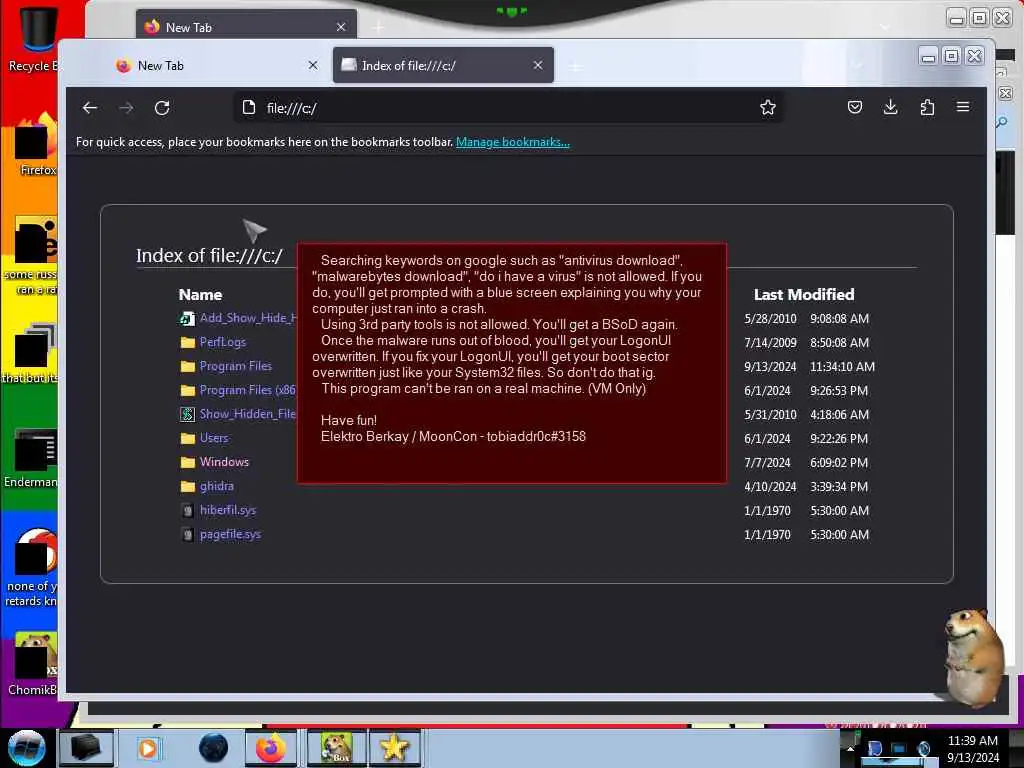The image size is (1024, 768).
Task: Open the Enderman desktop icon
Action: tap(33, 457)
